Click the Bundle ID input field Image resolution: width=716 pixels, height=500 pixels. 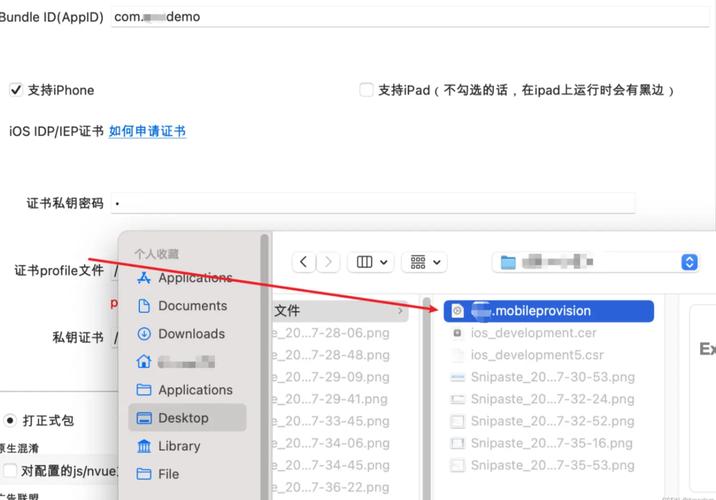pos(410,17)
